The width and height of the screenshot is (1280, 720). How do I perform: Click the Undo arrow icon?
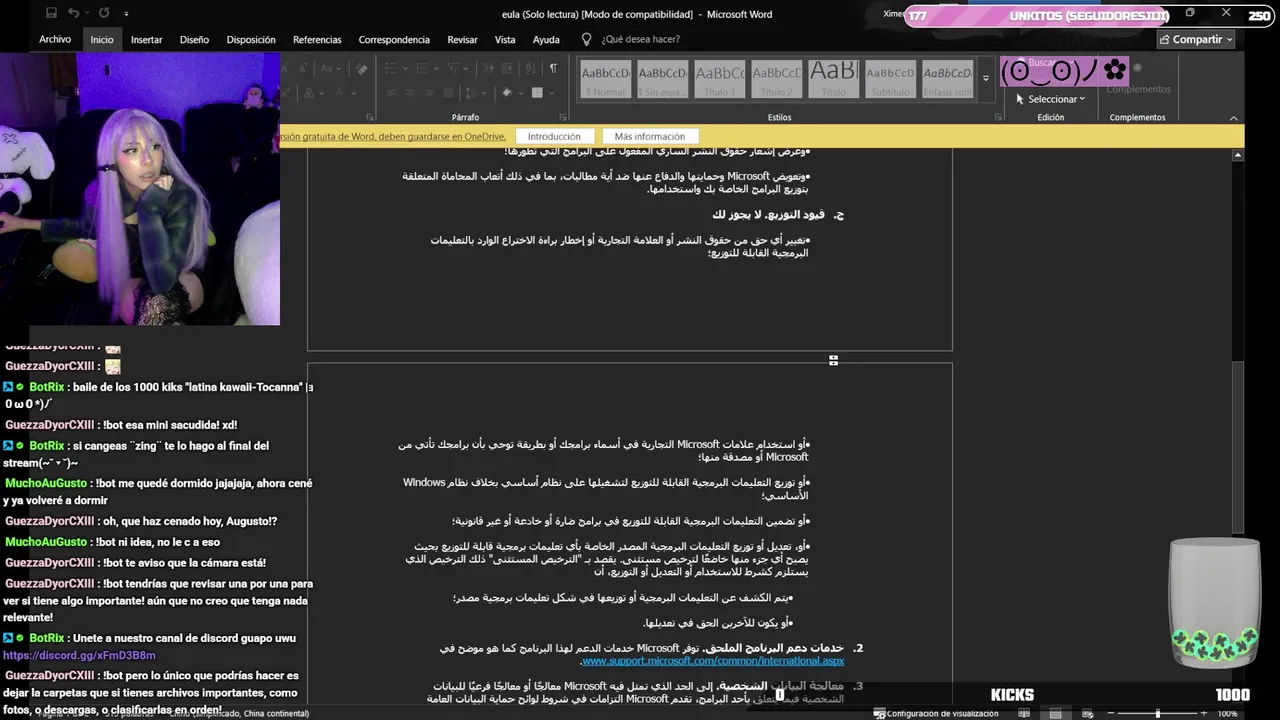(x=74, y=14)
